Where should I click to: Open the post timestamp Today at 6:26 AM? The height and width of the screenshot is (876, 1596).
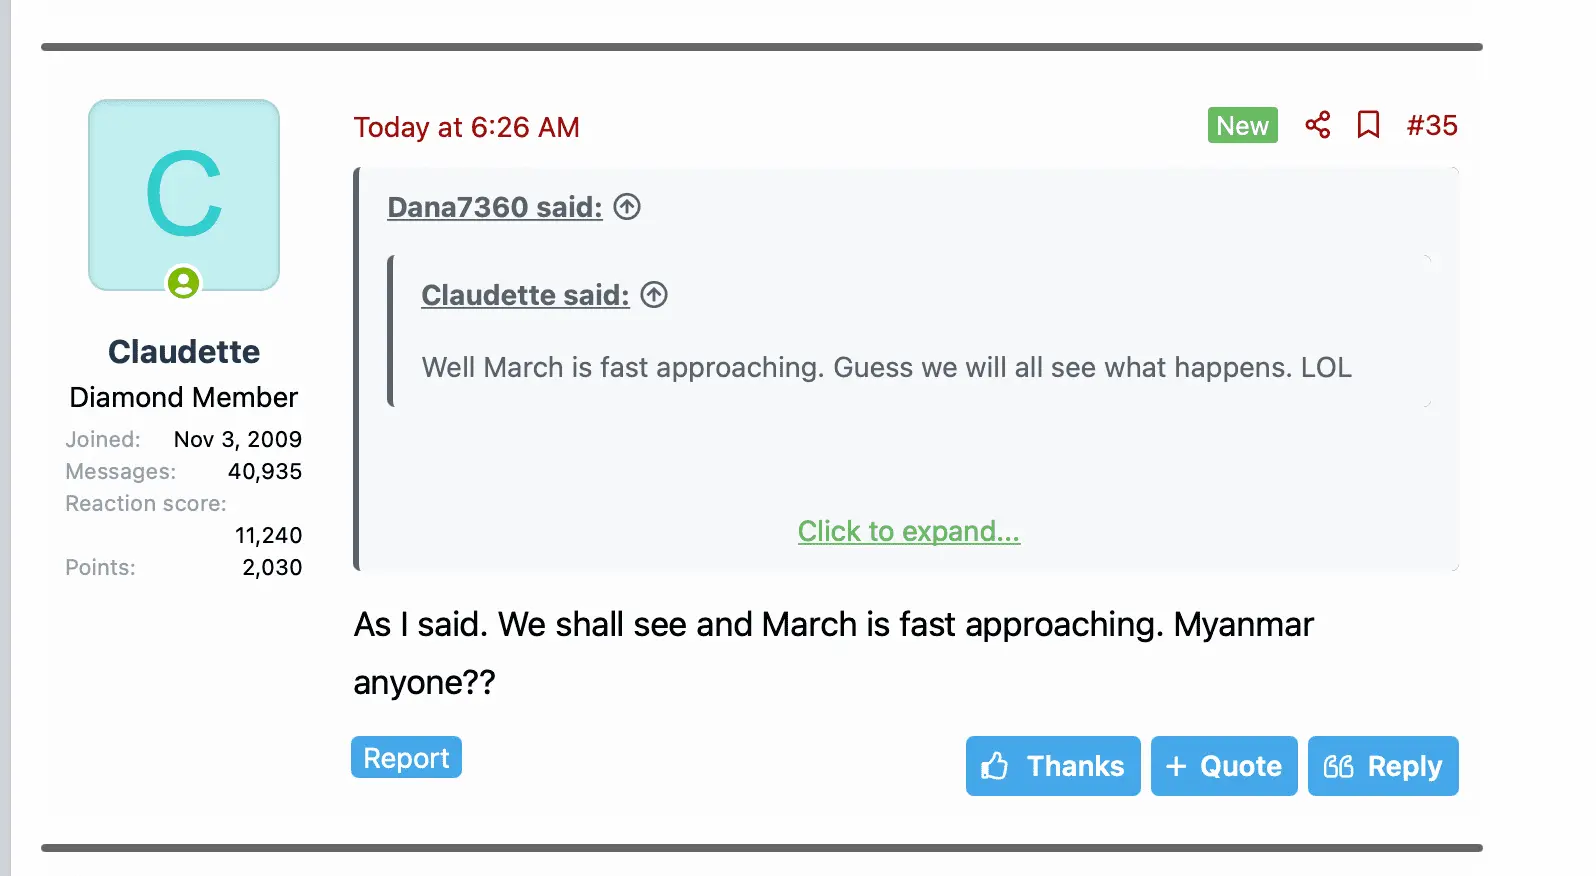467,127
